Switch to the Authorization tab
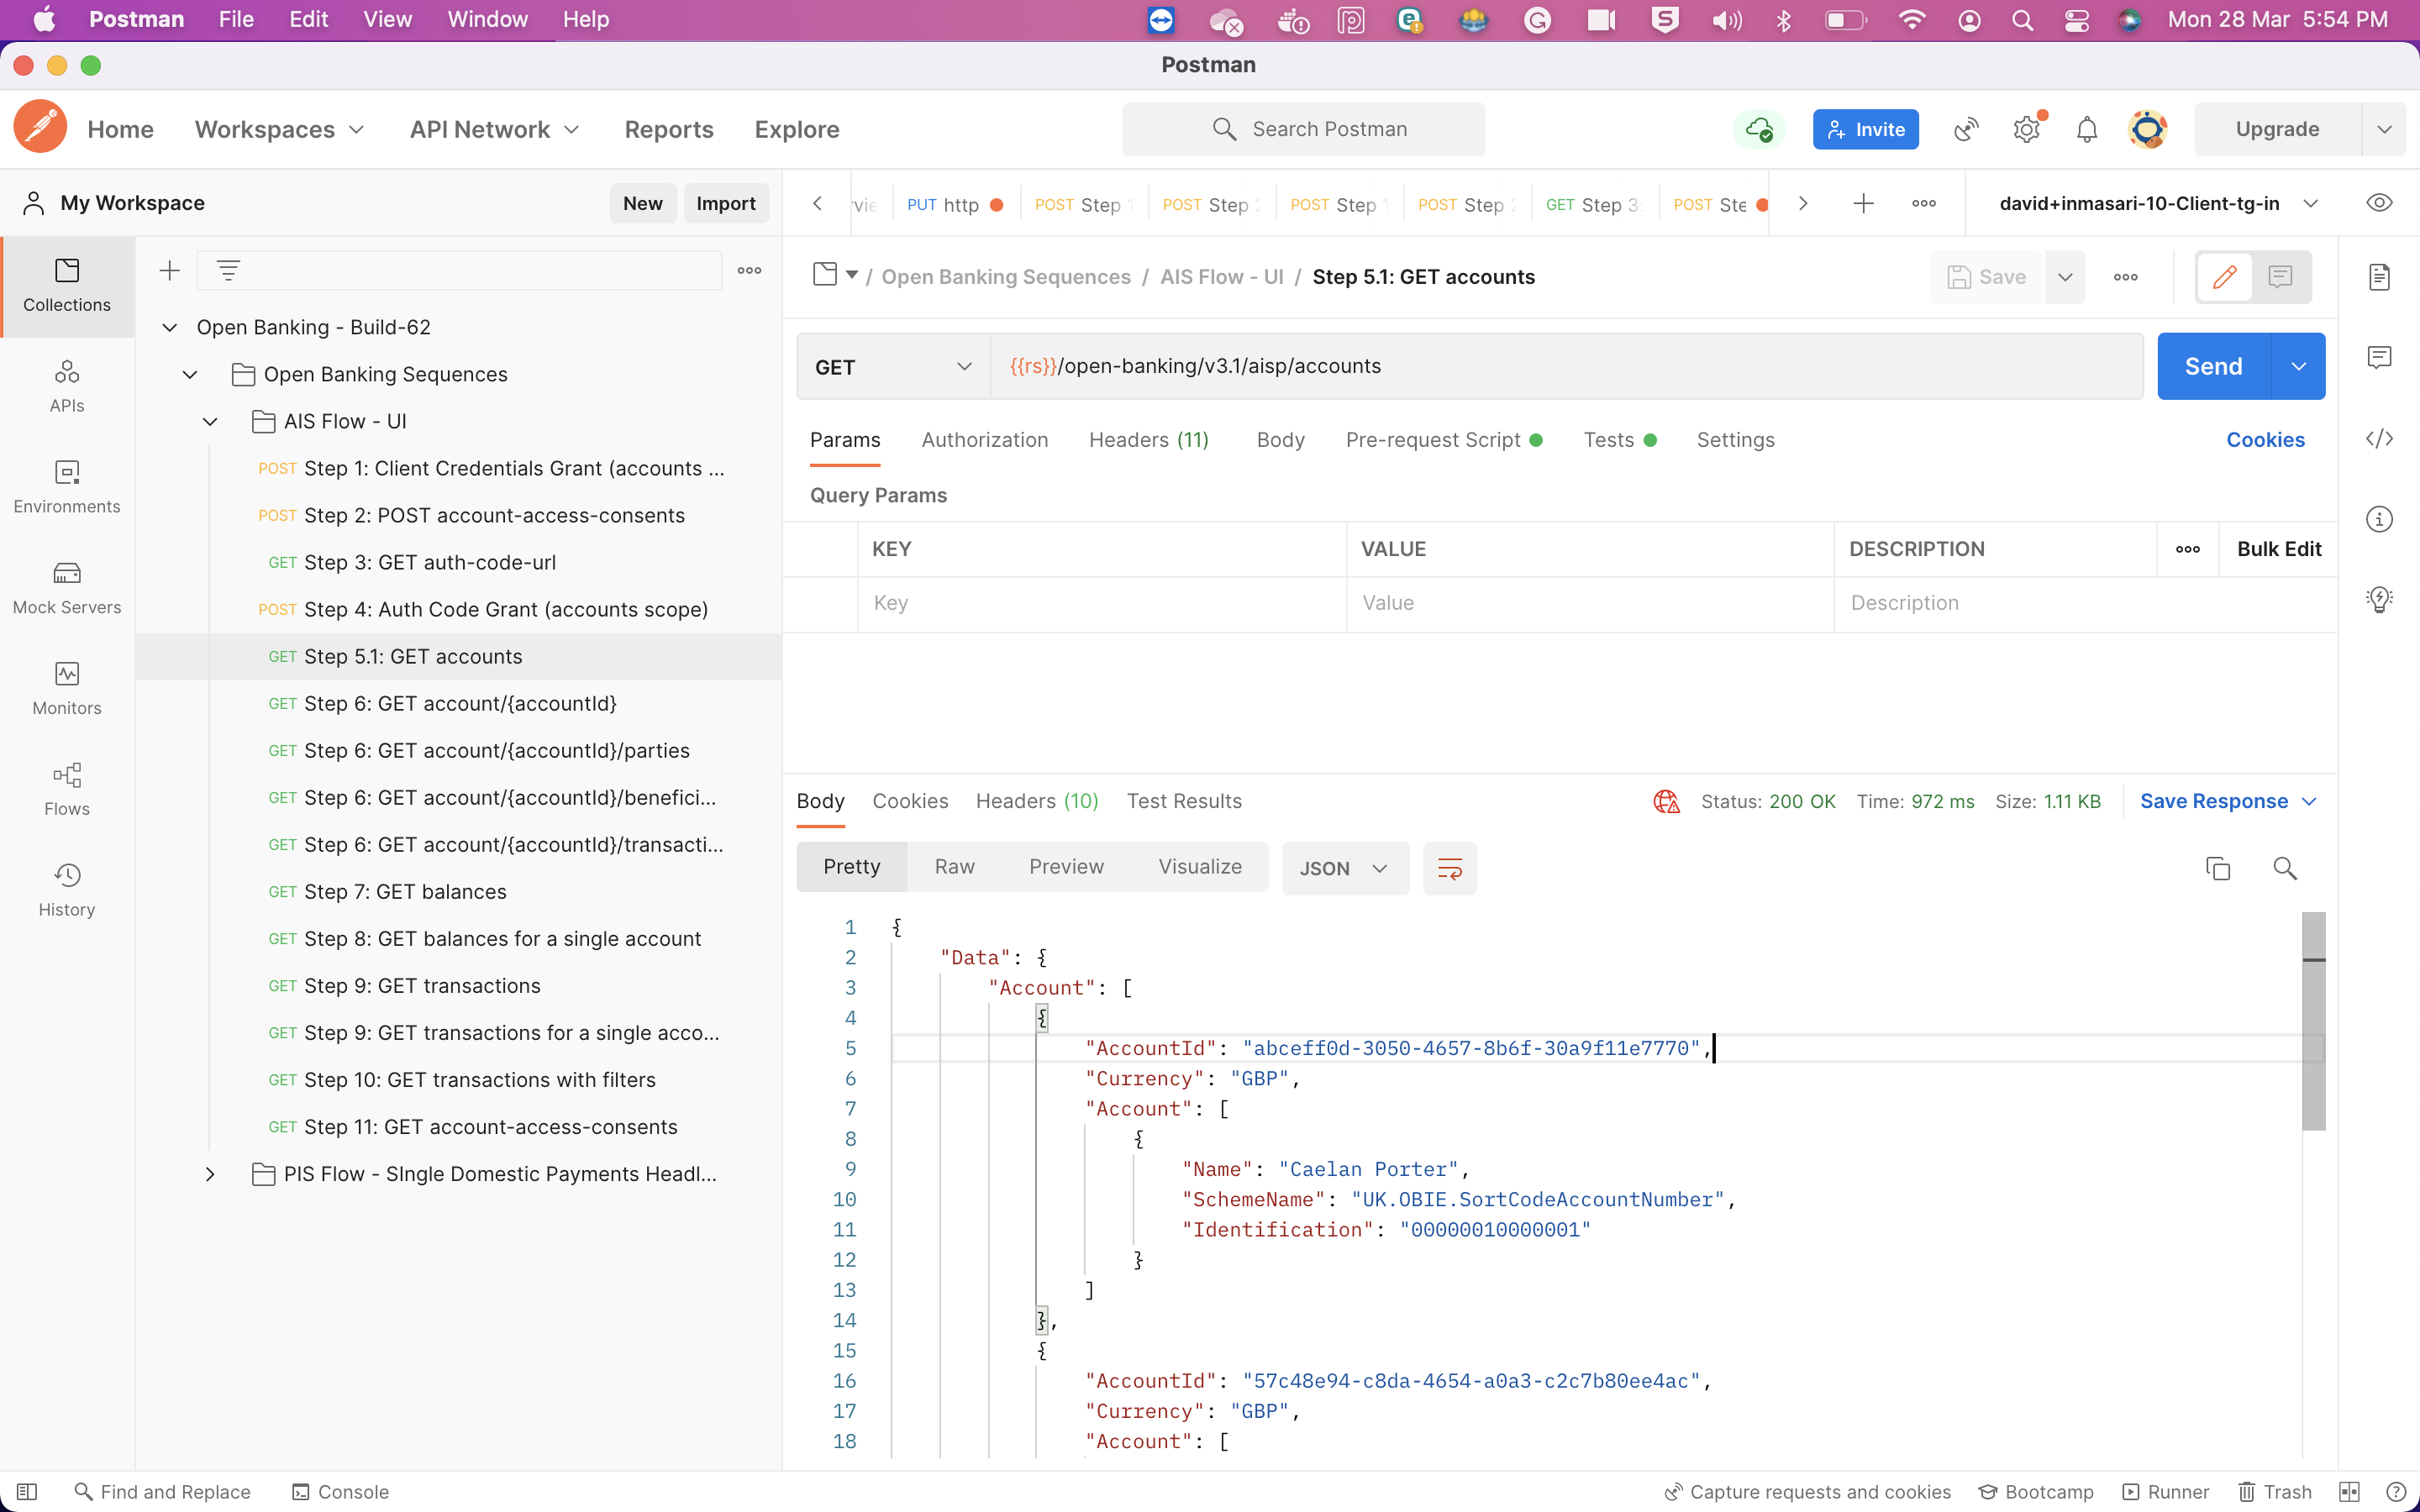Image resolution: width=2420 pixels, height=1512 pixels. (984, 440)
